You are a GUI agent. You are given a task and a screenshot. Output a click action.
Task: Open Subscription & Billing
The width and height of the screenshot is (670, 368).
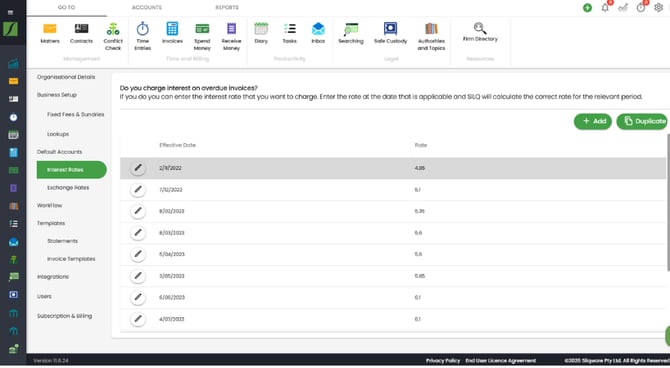click(x=65, y=316)
